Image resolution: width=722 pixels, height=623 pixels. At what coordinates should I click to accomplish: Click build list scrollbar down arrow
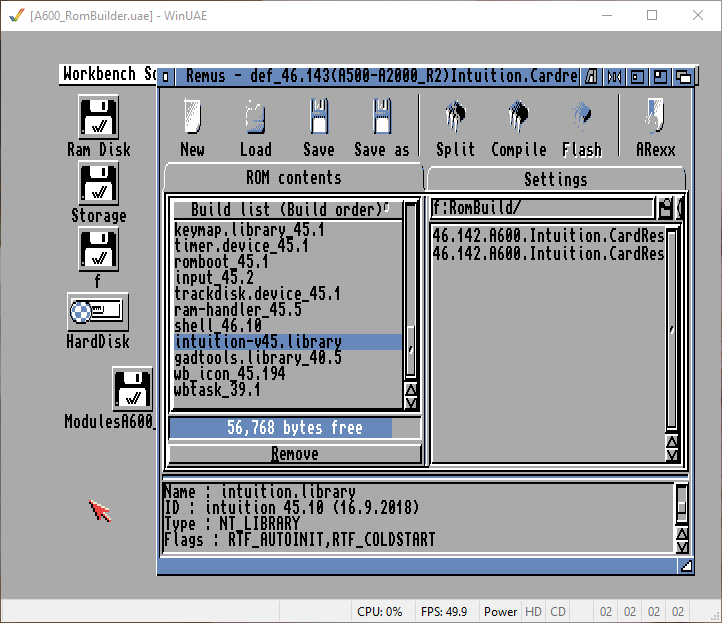coord(411,403)
